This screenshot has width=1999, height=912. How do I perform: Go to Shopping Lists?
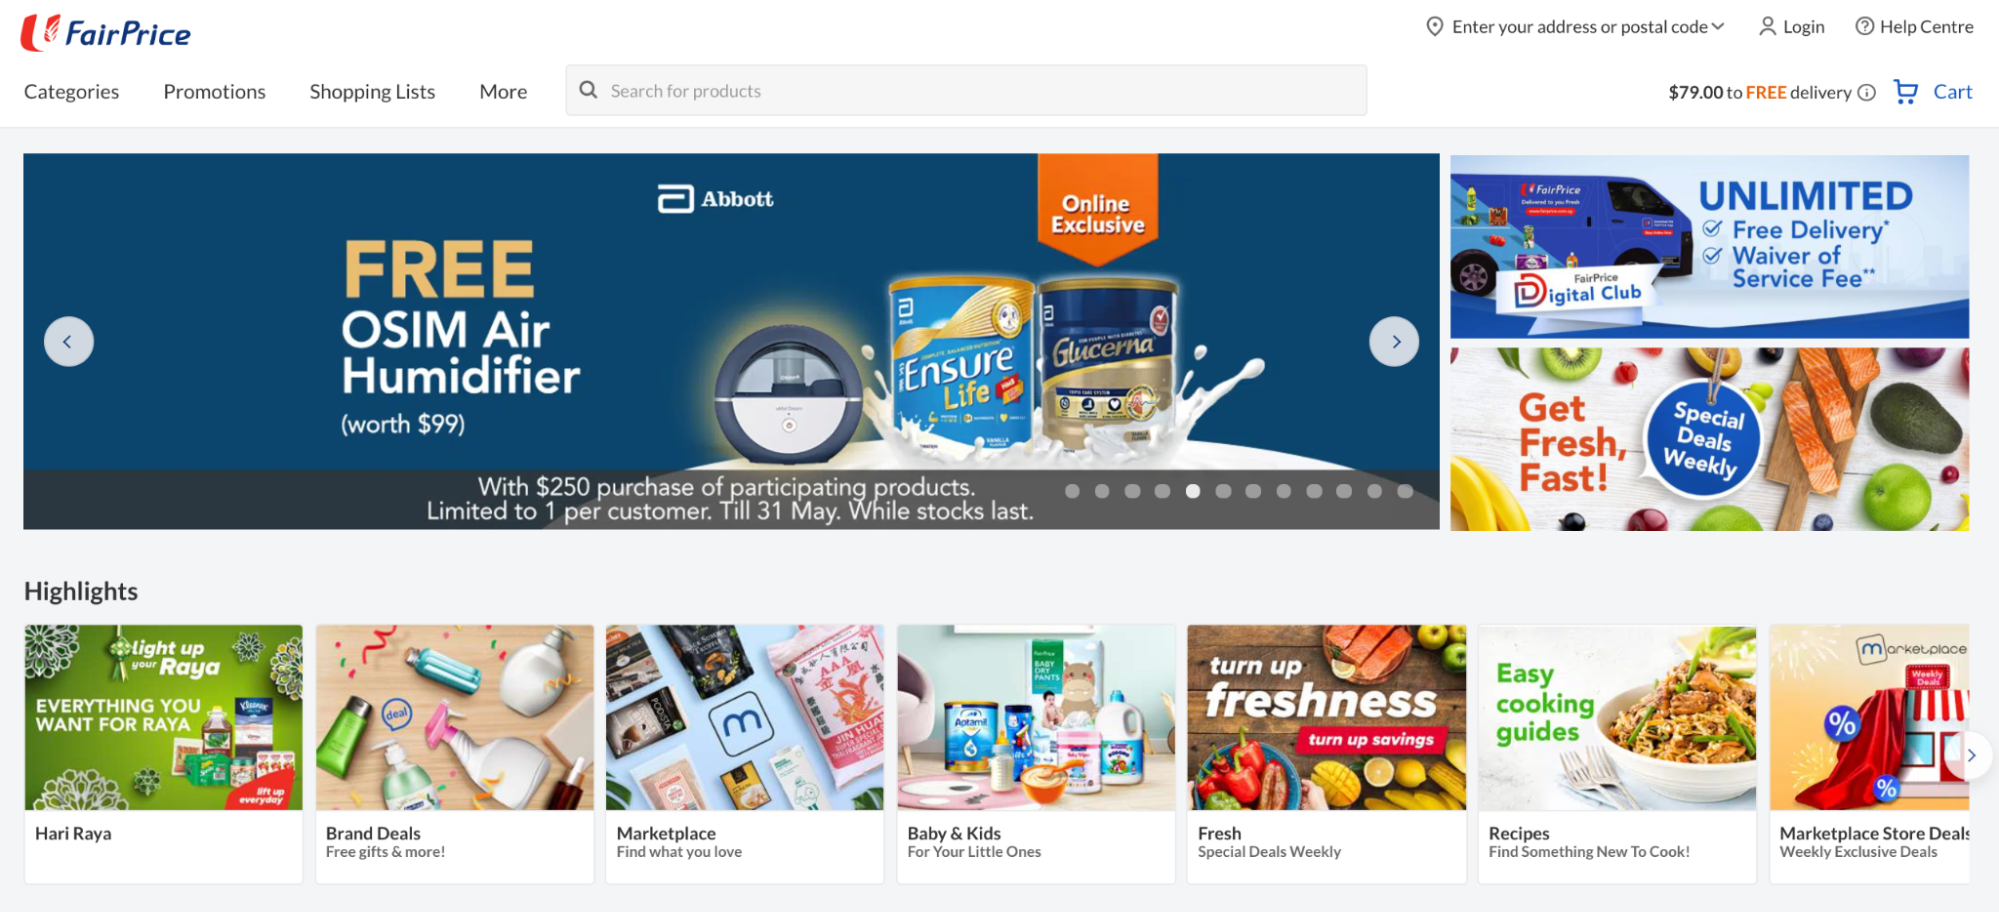[x=372, y=92]
